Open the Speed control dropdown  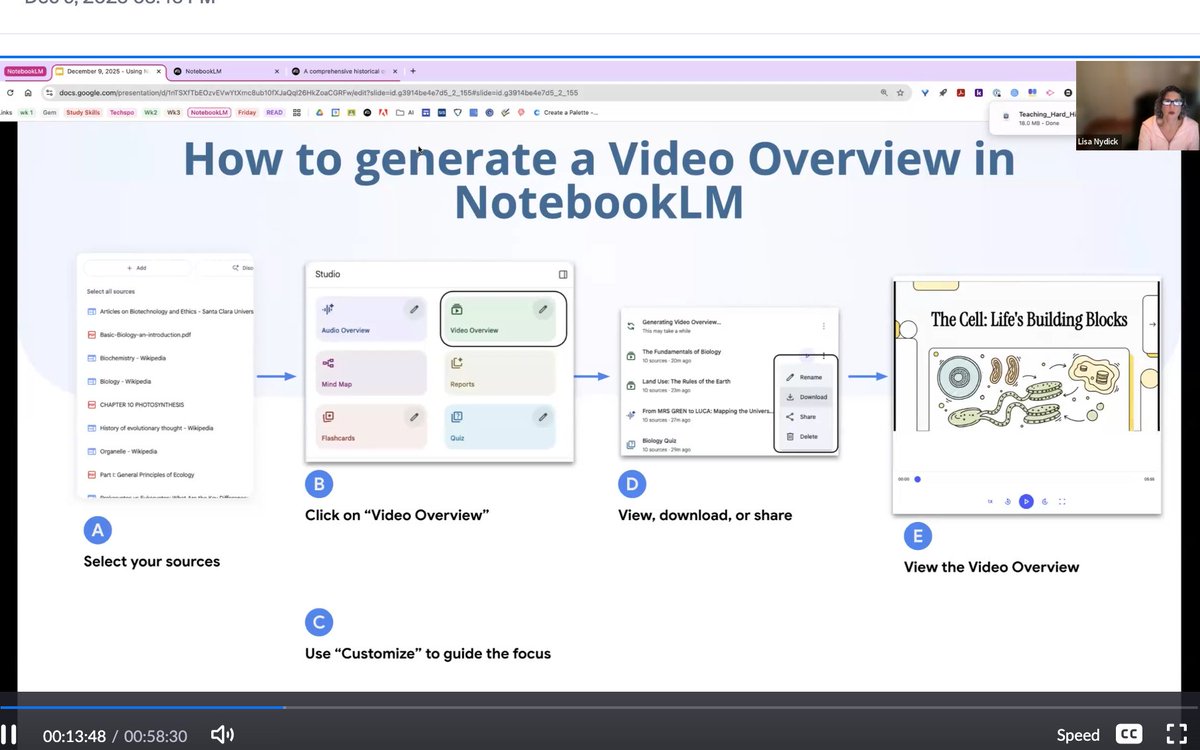(1078, 733)
